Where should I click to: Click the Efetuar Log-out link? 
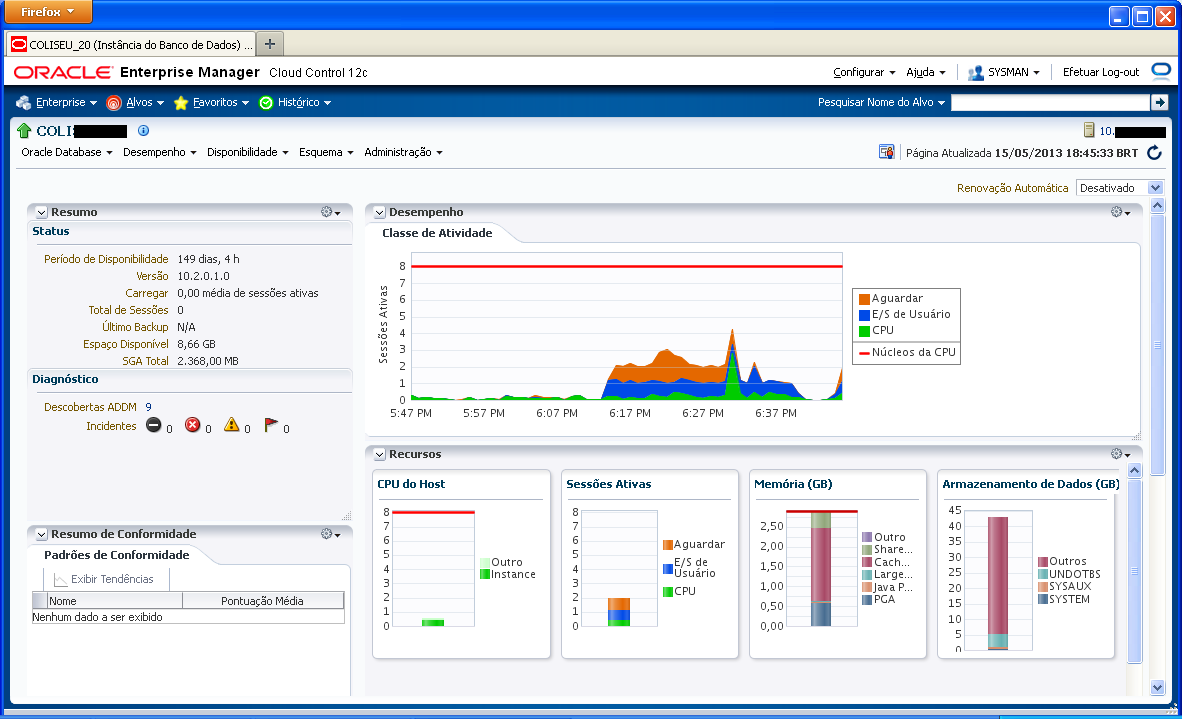[1101, 72]
